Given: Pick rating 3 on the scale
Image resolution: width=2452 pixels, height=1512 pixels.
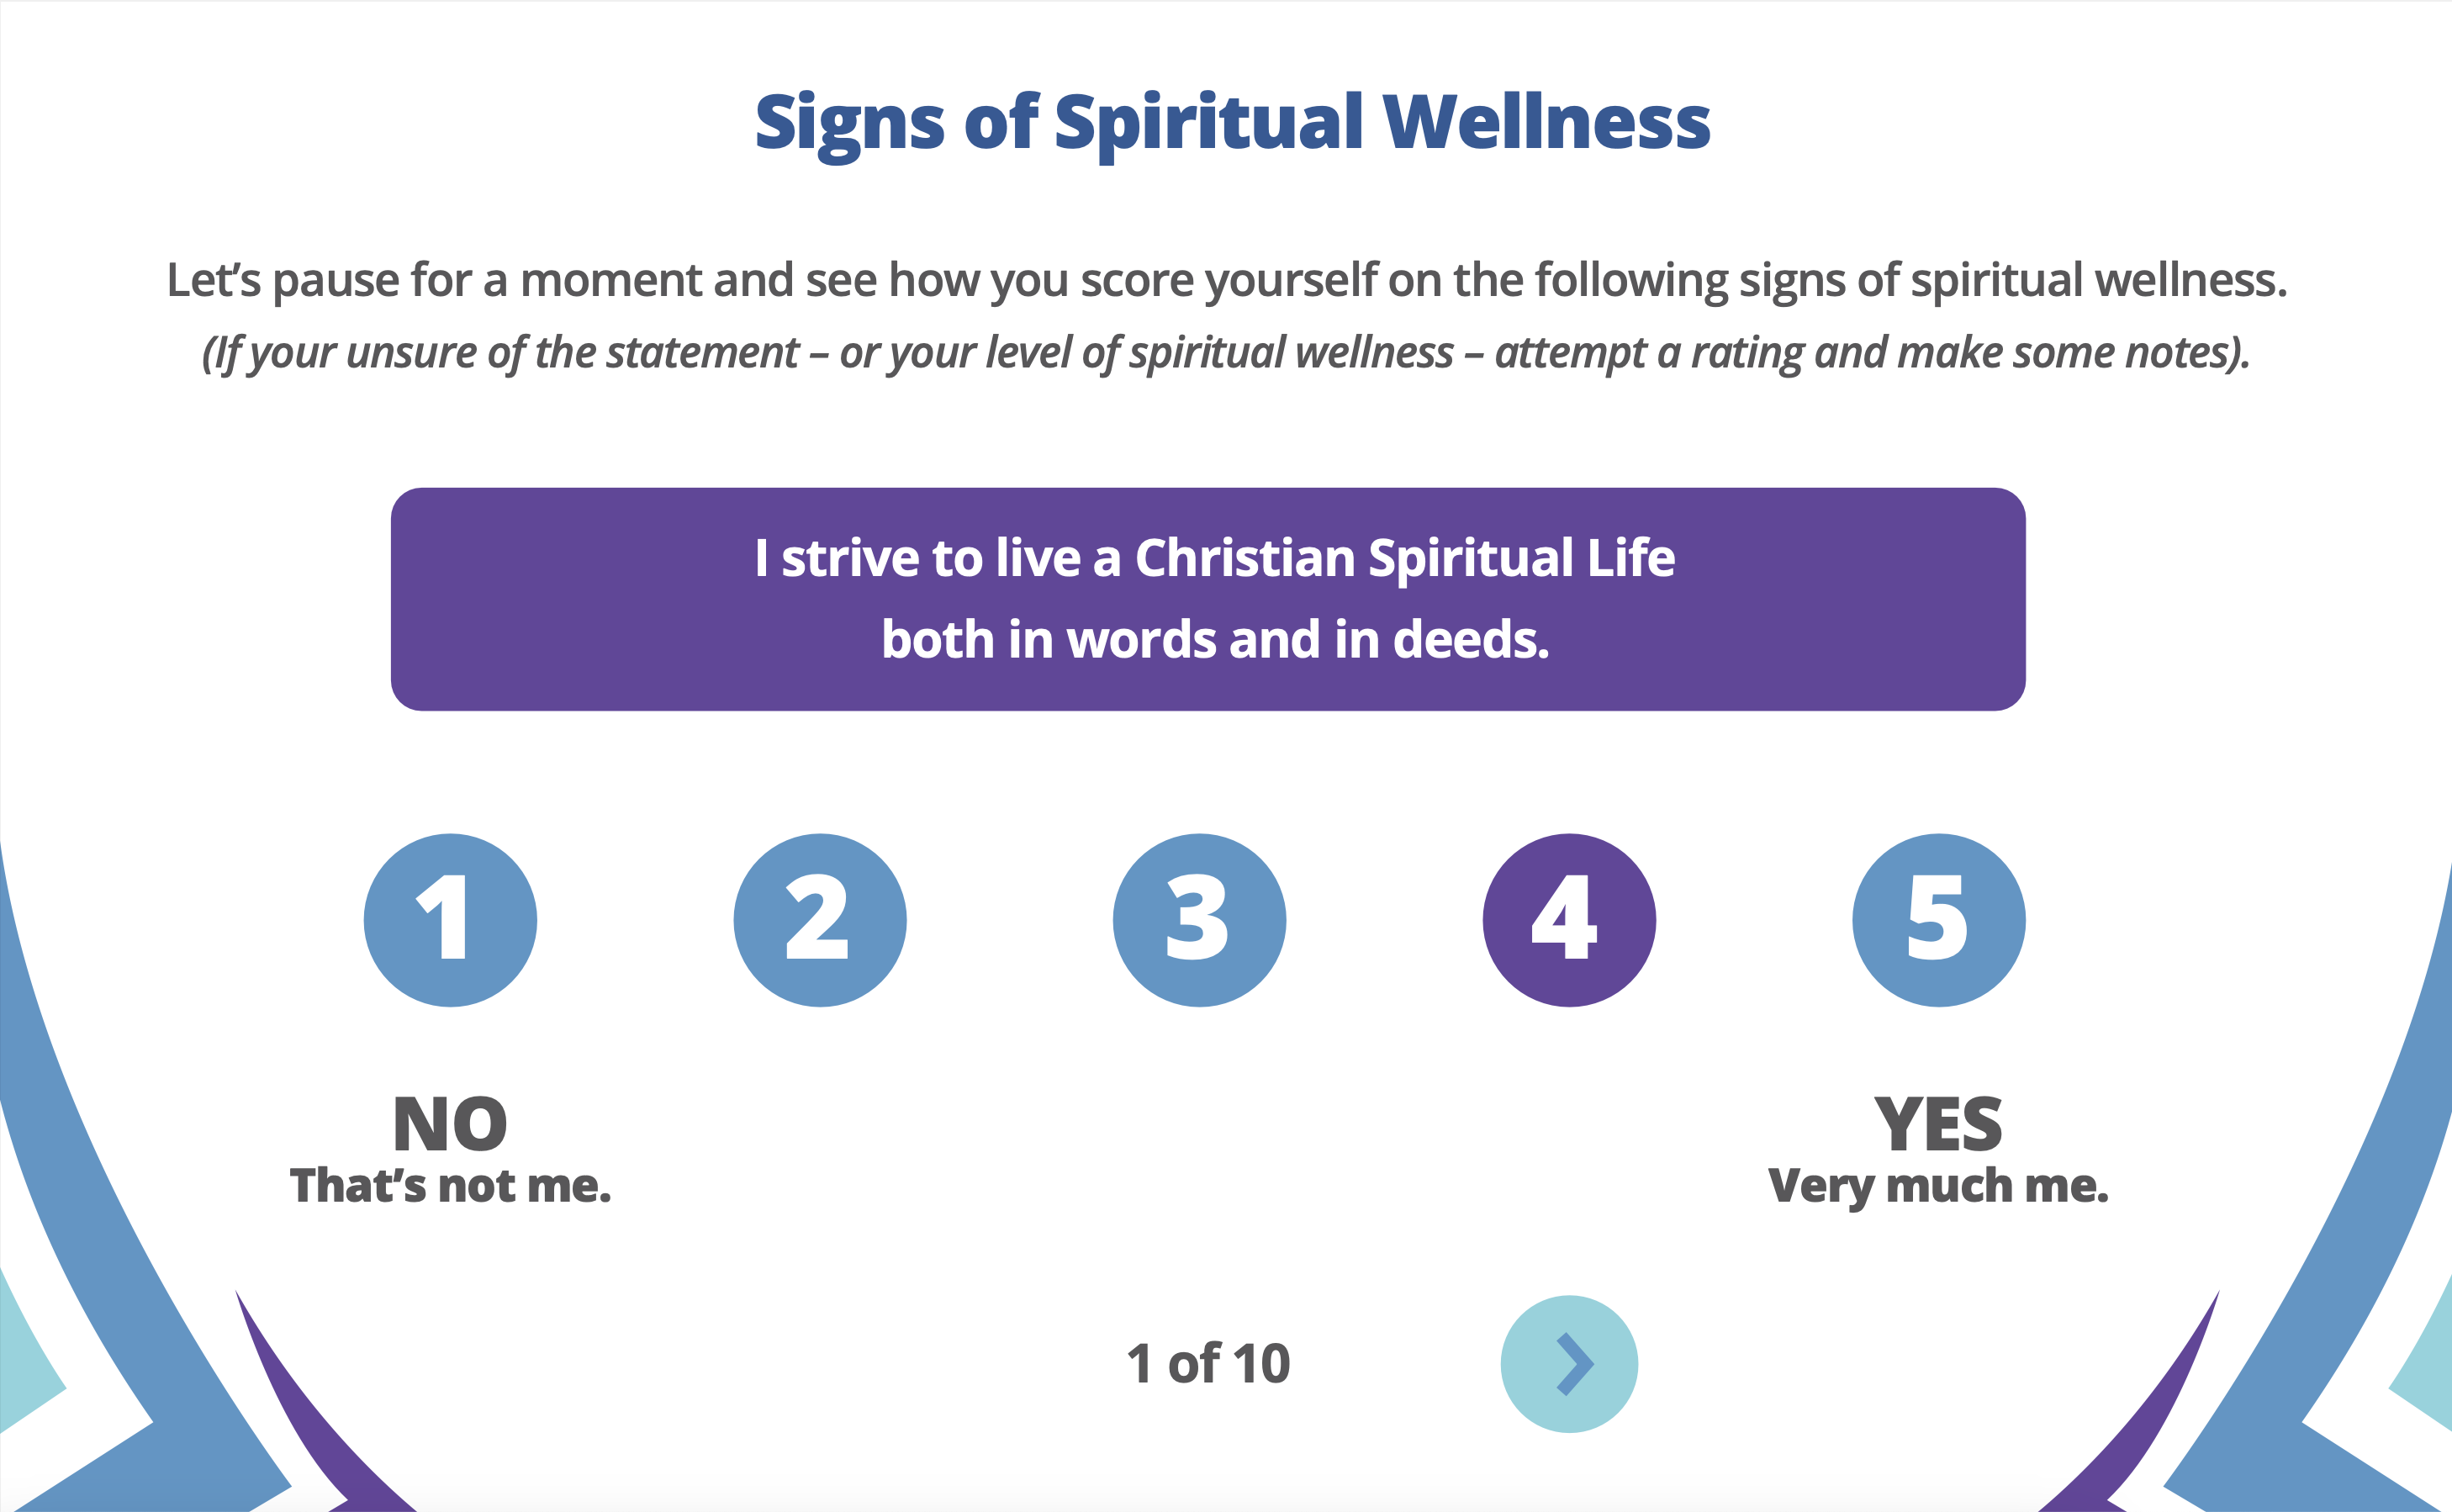Looking at the screenshot, I should pos(1199,920).
